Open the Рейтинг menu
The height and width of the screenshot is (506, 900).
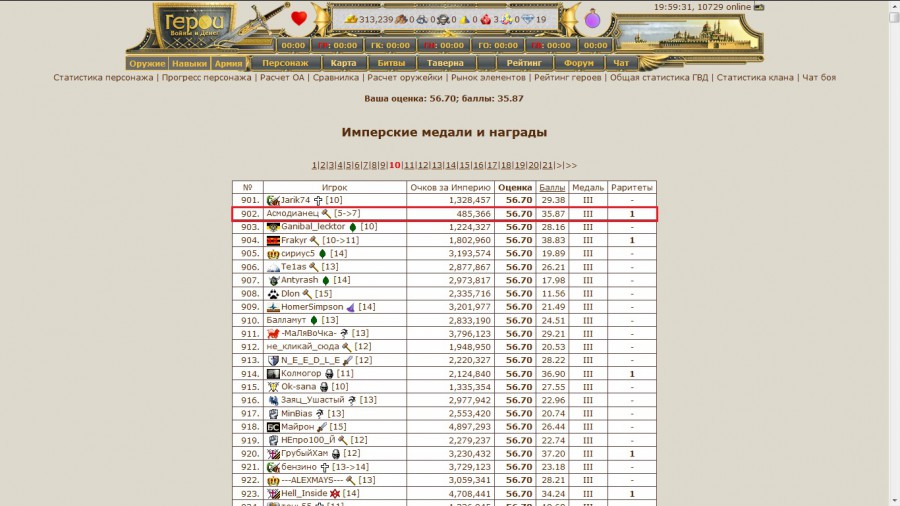pos(524,63)
